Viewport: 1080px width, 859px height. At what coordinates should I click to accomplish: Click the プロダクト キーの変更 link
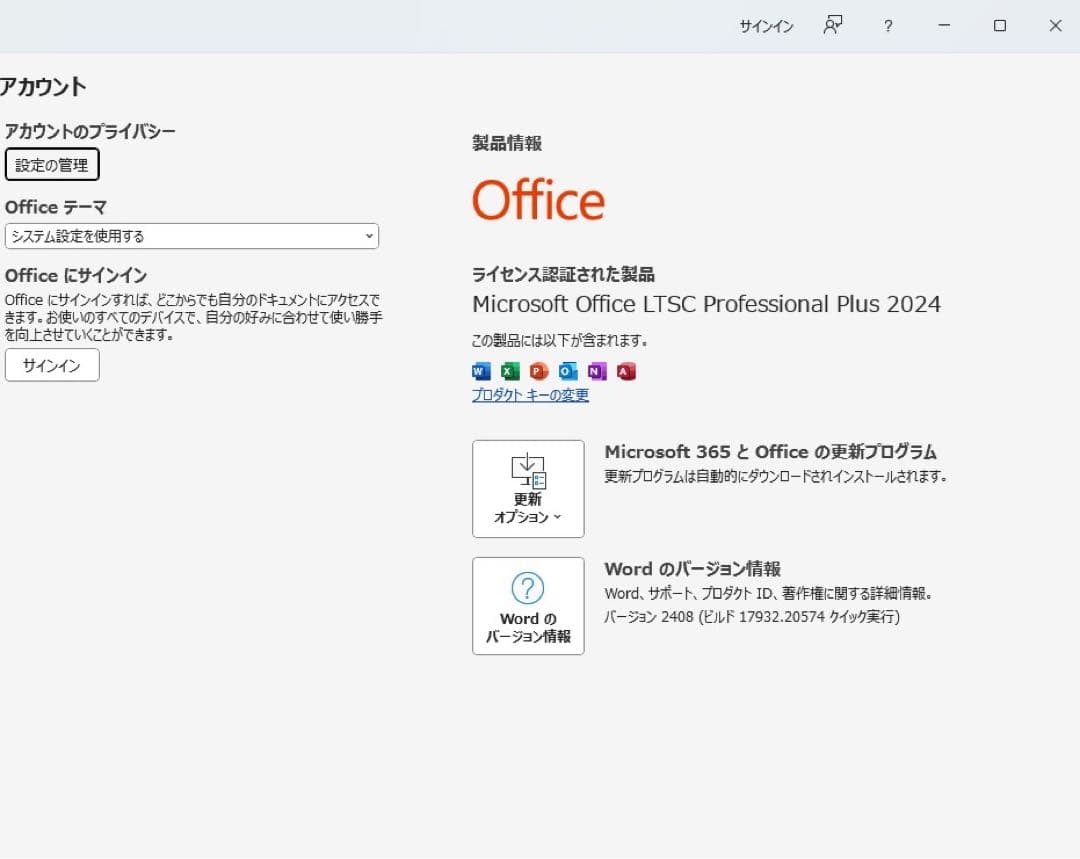[529, 395]
